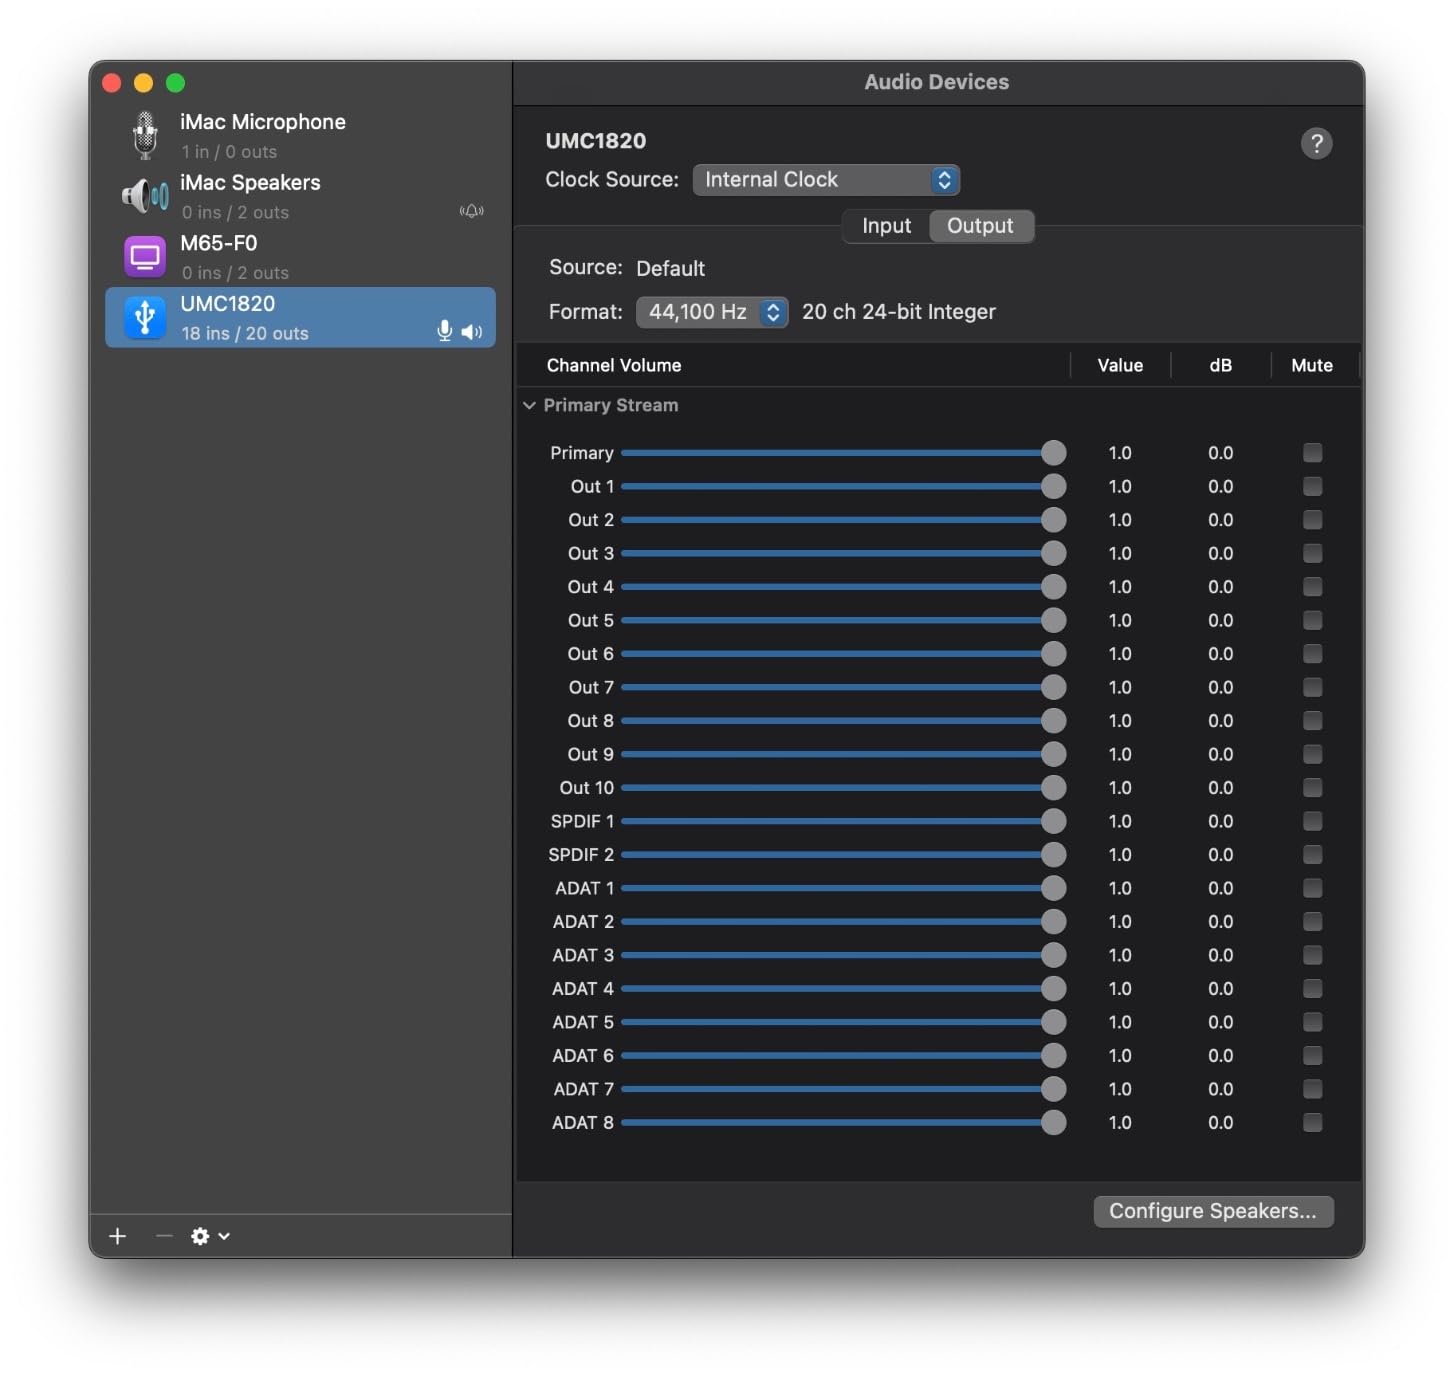Click the Value column header
The image size is (1453, 1375).
coord(1119,366)
